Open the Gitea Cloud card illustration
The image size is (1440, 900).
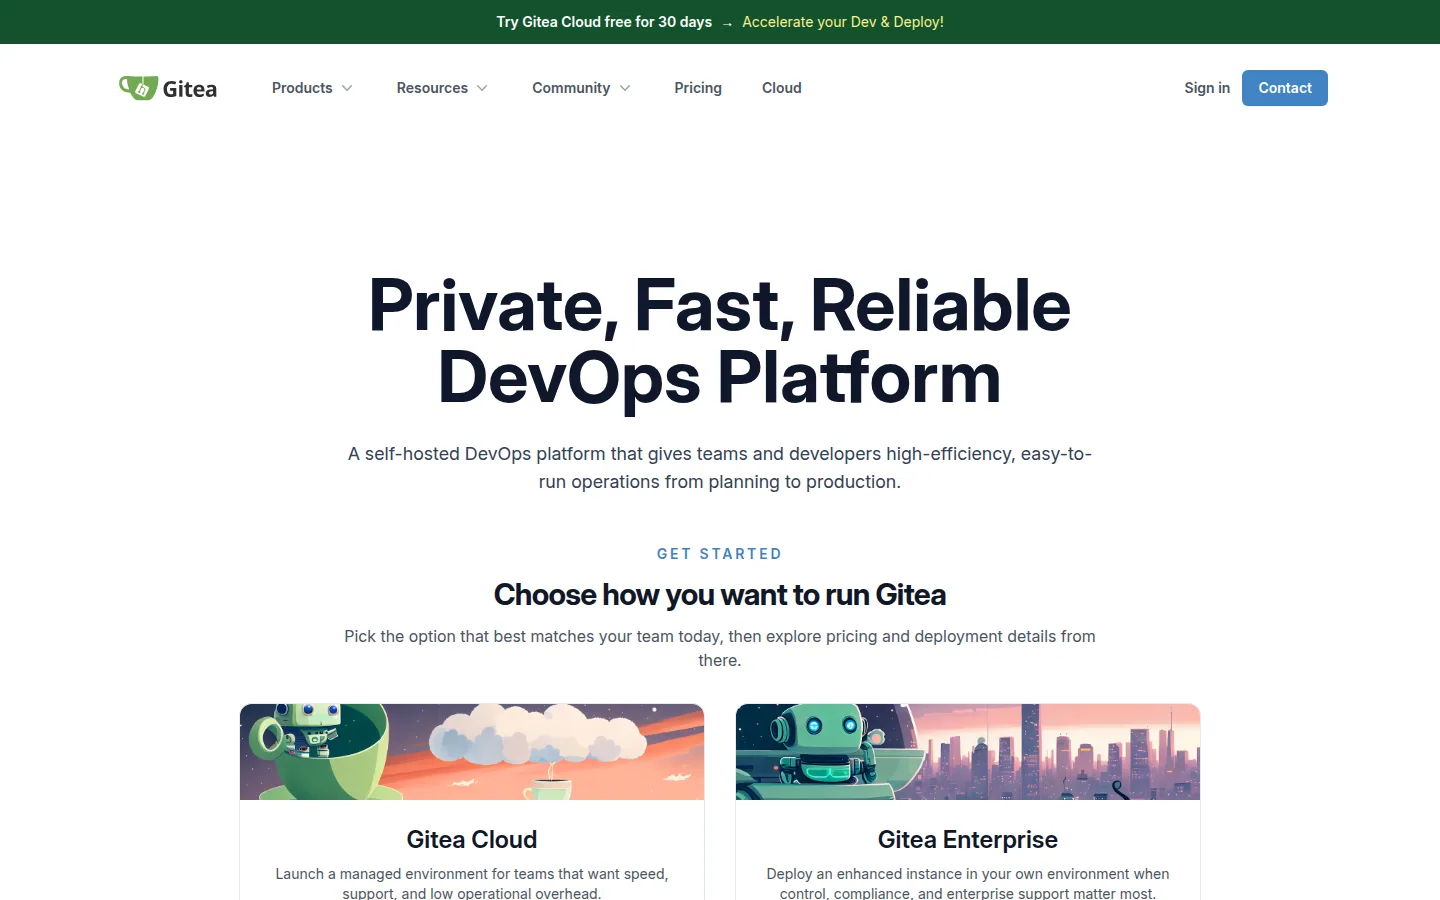pos(472,752)
